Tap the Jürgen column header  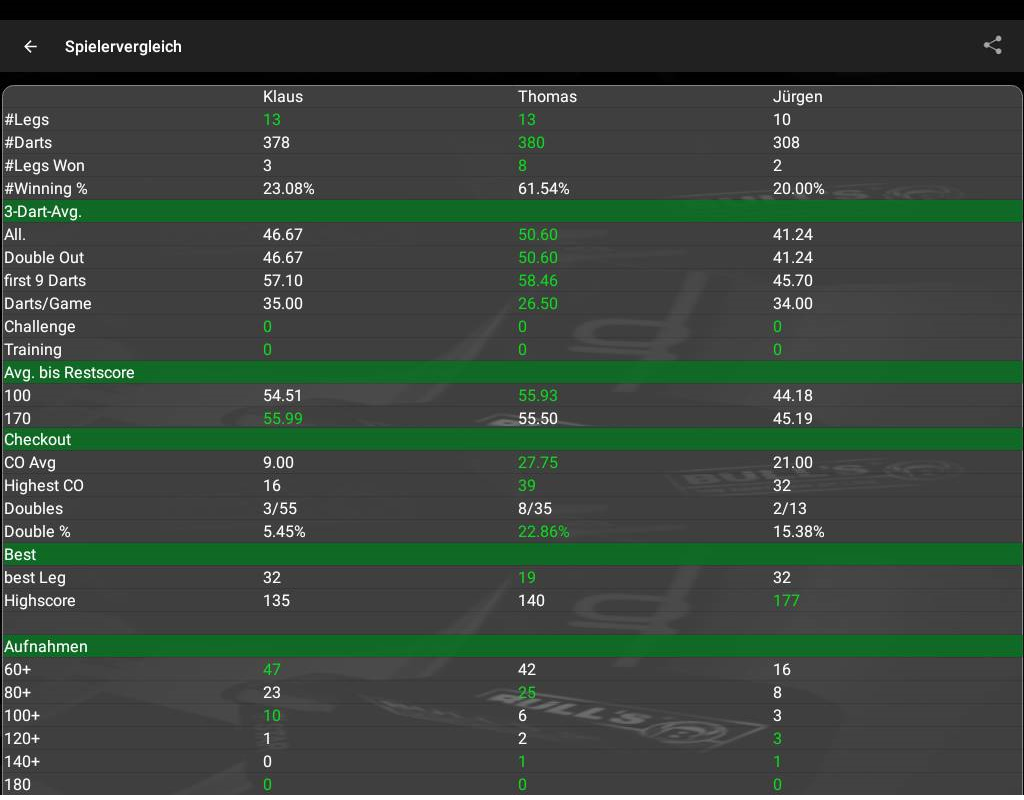coord(797,97)
